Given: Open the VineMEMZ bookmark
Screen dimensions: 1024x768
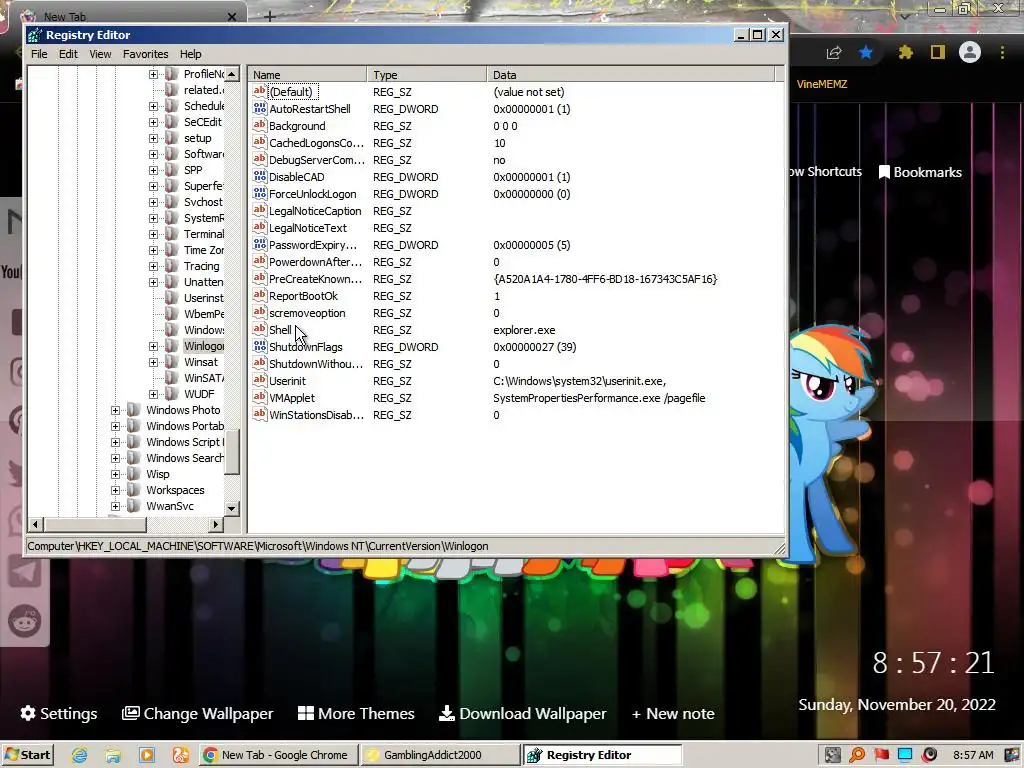Looking at the screenshot, I should pos(822,84).
